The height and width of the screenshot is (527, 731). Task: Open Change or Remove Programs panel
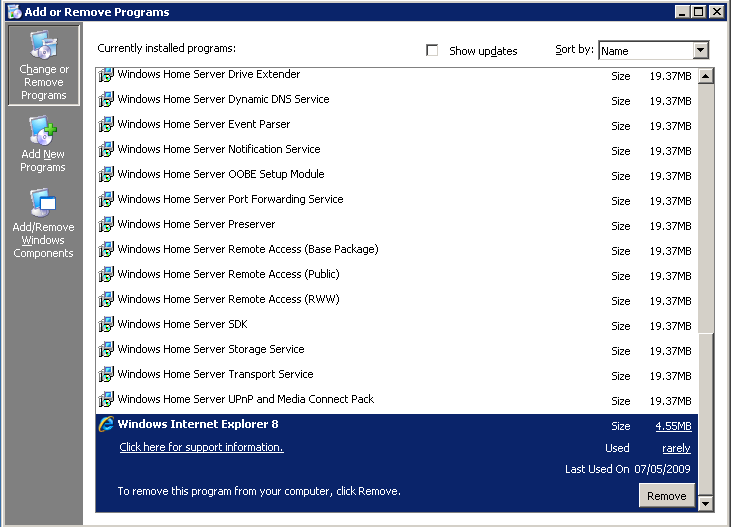(44, 65)
